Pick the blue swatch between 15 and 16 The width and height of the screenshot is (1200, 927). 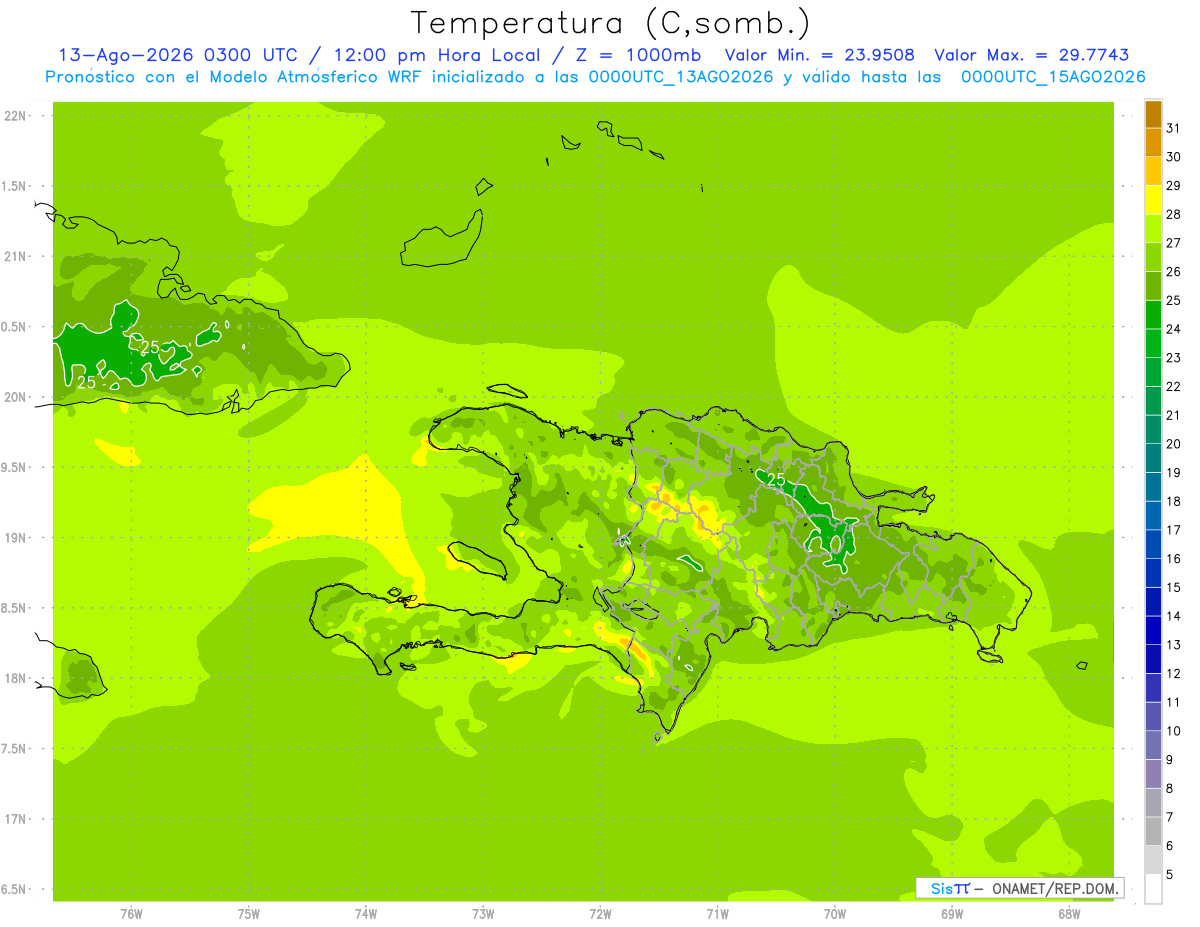[1153, 574]
